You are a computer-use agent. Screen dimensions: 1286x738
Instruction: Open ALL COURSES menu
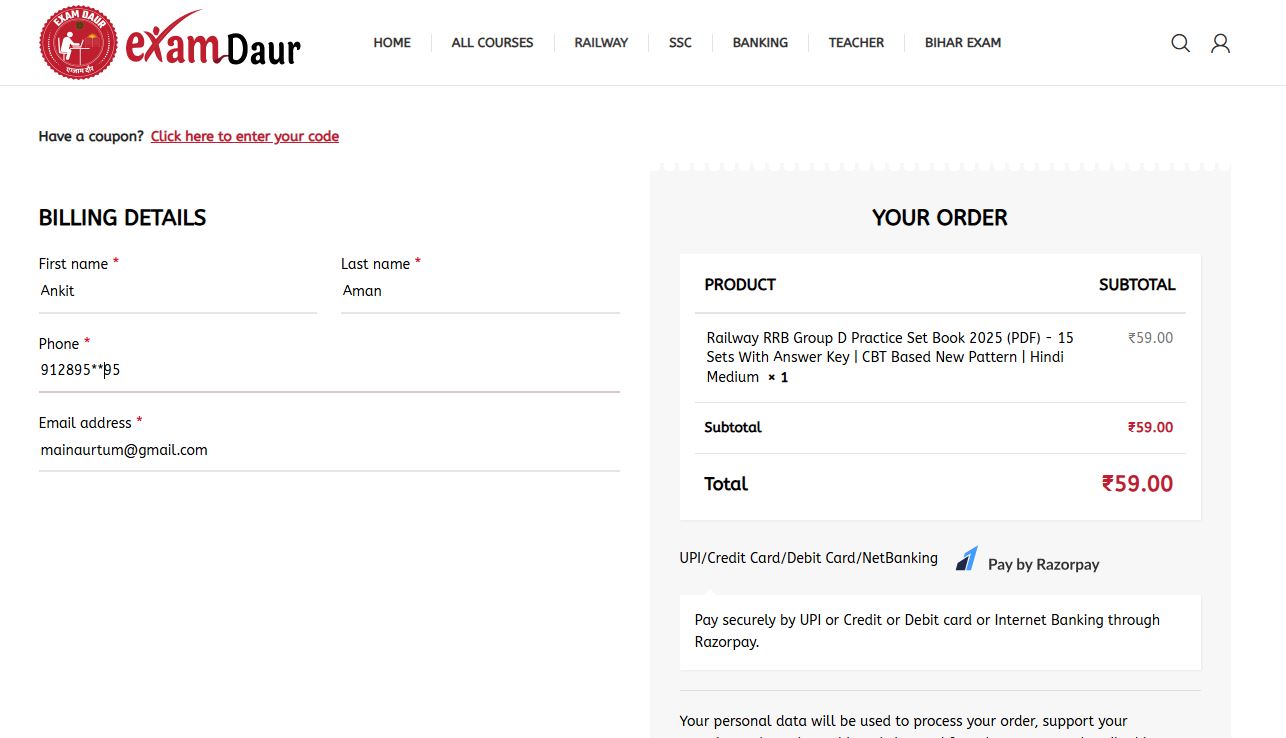coord(492,43)
